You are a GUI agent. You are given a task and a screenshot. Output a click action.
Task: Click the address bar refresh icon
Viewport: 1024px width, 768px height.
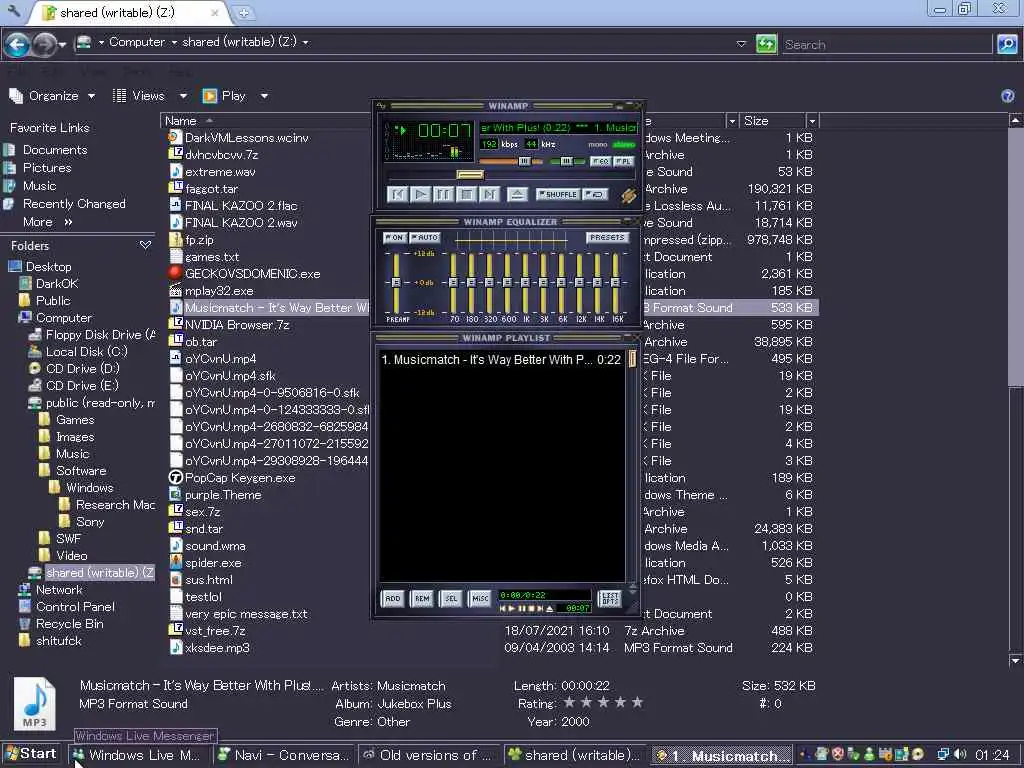[766, 44]
